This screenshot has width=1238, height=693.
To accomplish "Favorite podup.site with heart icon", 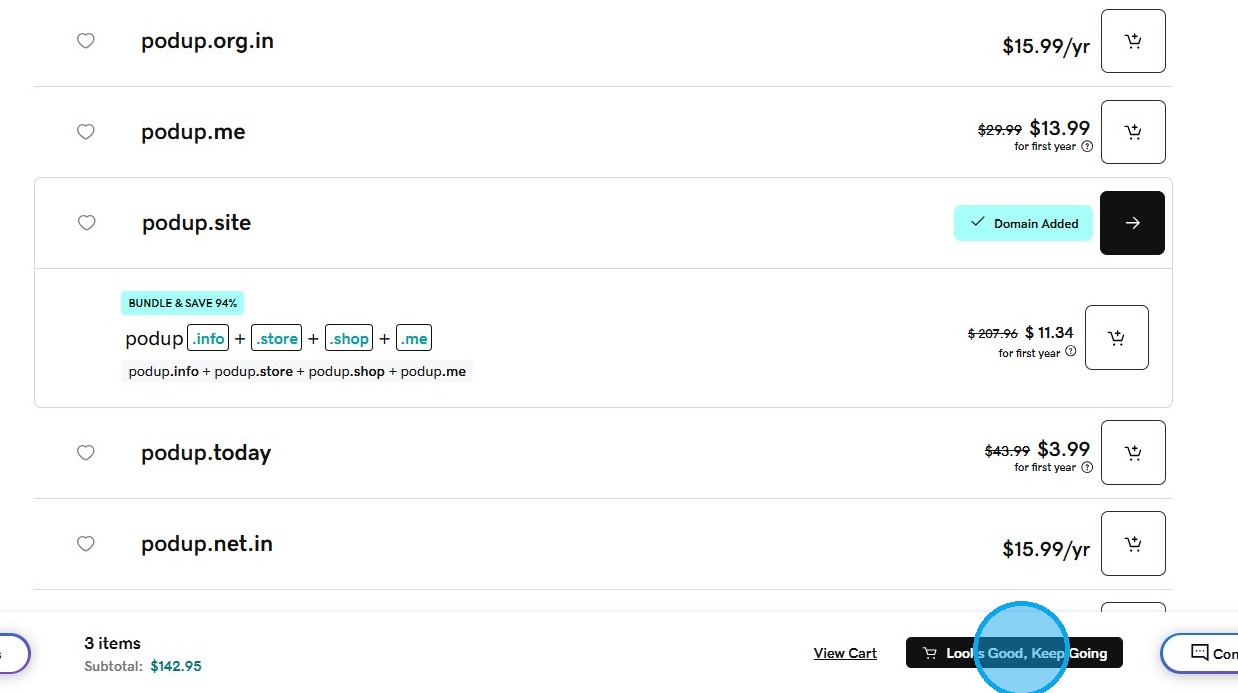I will tap(87, 223).
